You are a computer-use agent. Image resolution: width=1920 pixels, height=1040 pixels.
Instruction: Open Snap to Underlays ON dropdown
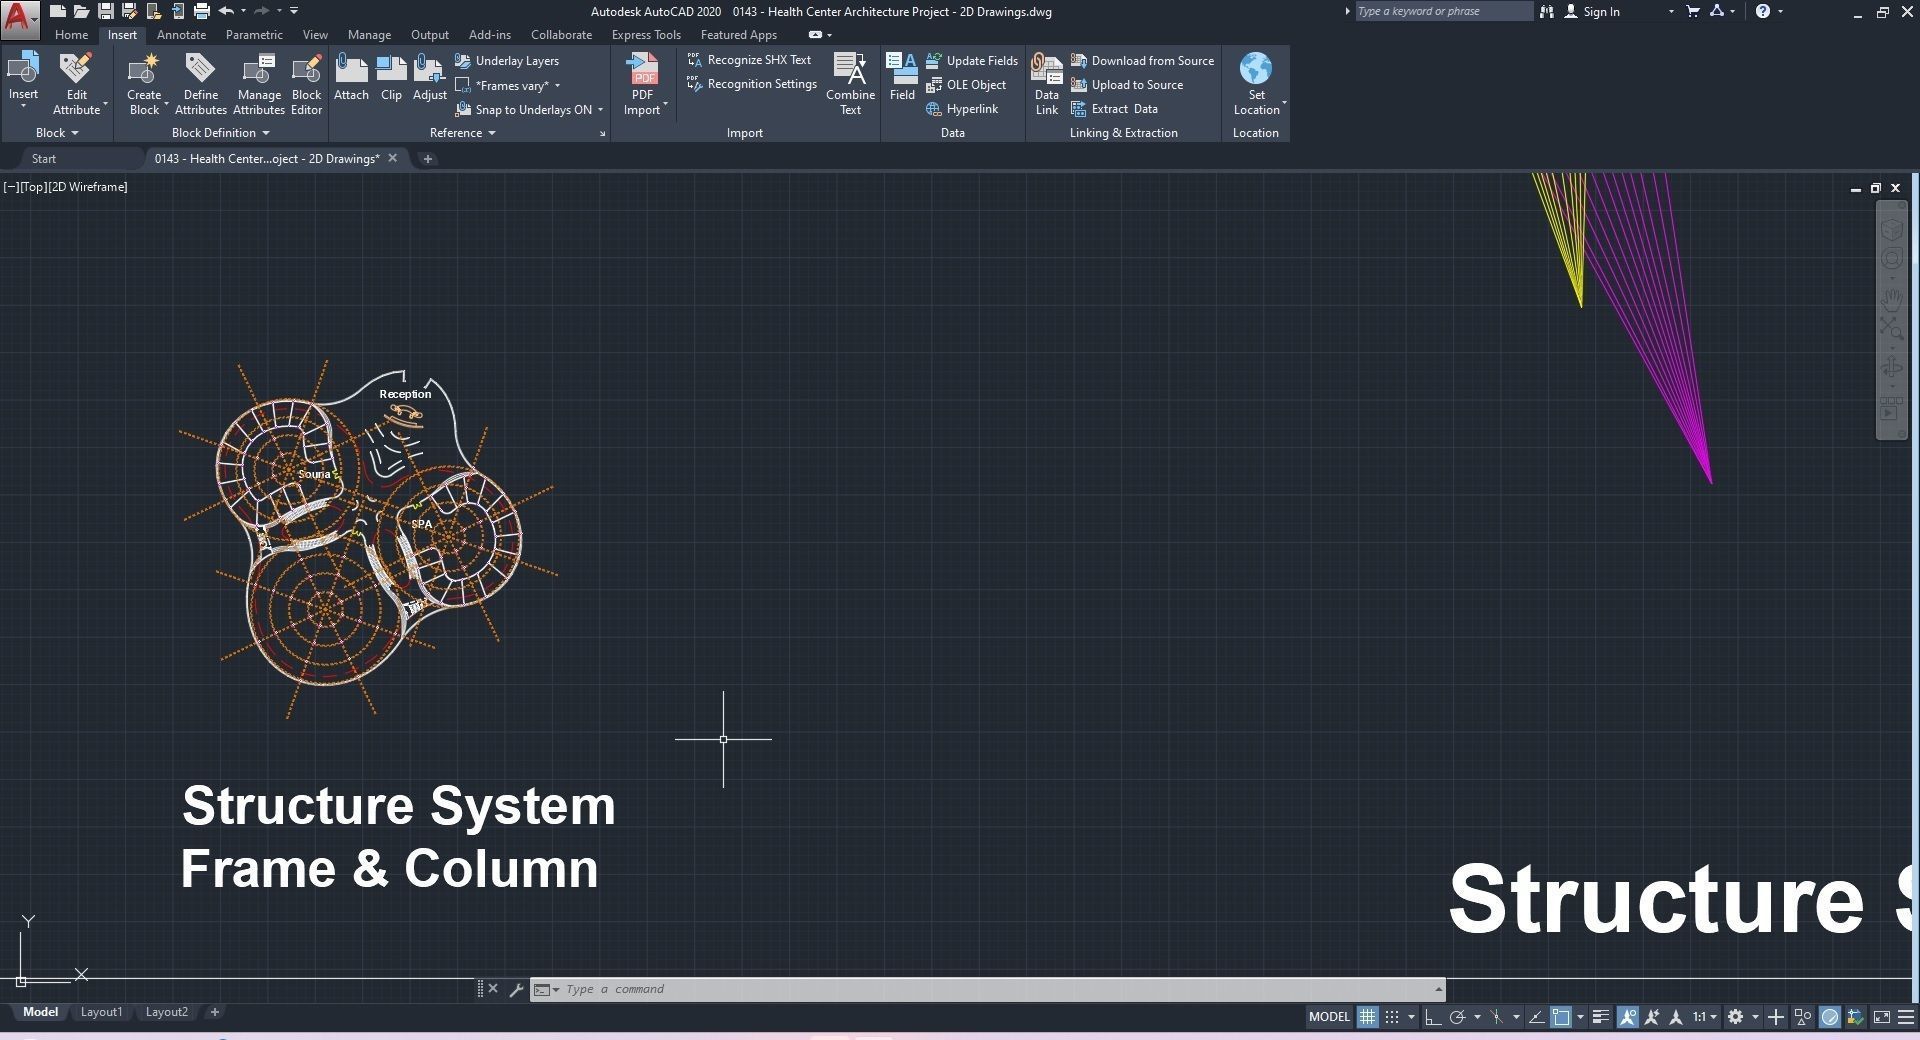[x=601, y=110]
